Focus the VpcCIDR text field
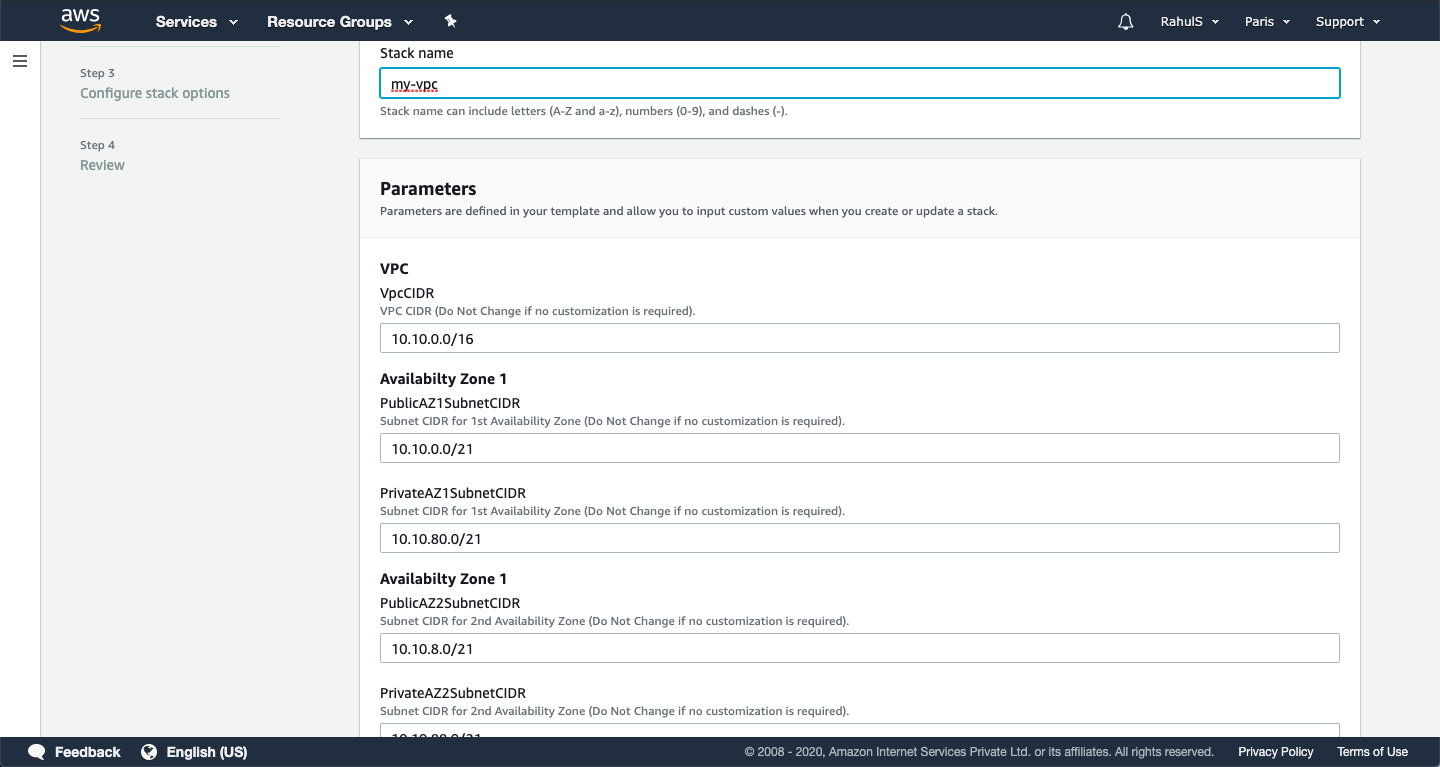Viewport: 1440px width, 767px height. pyautogui.click(x=859, y=339)
